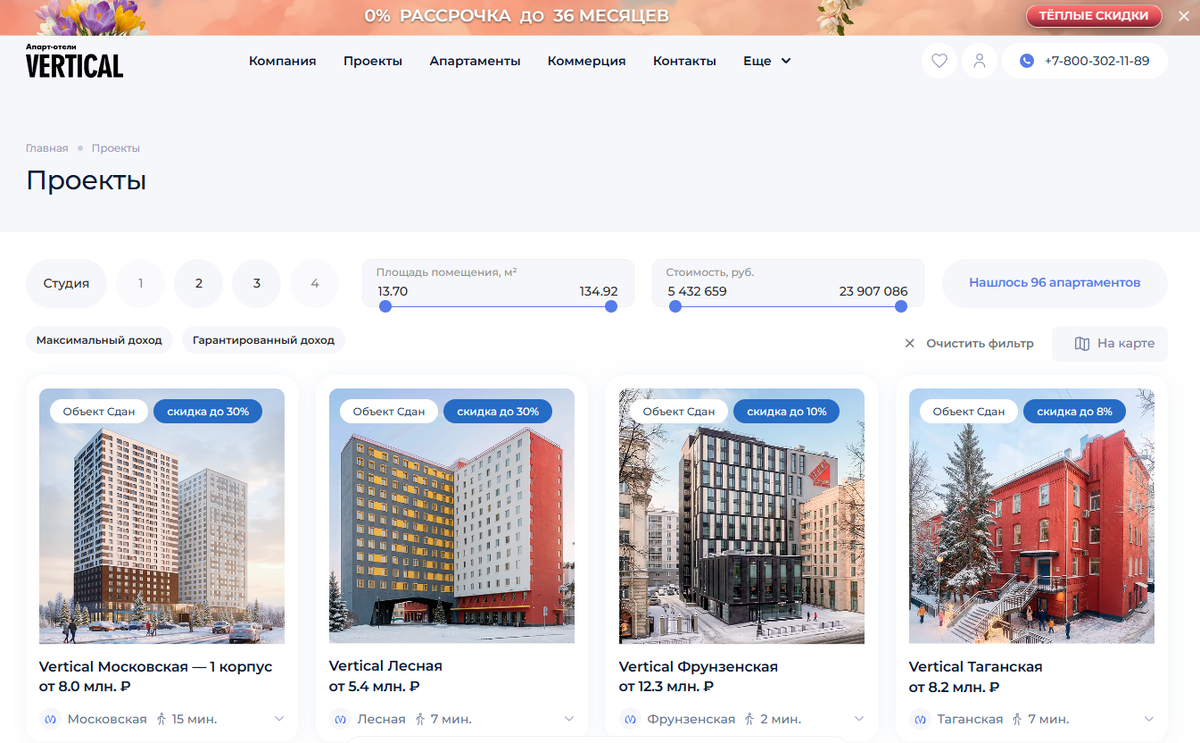Open the Проекты menu item

point(373,61)
